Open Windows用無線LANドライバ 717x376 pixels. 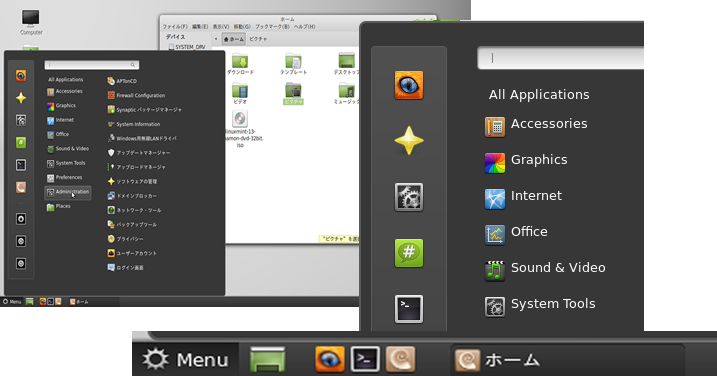click(x=142, y=139)
